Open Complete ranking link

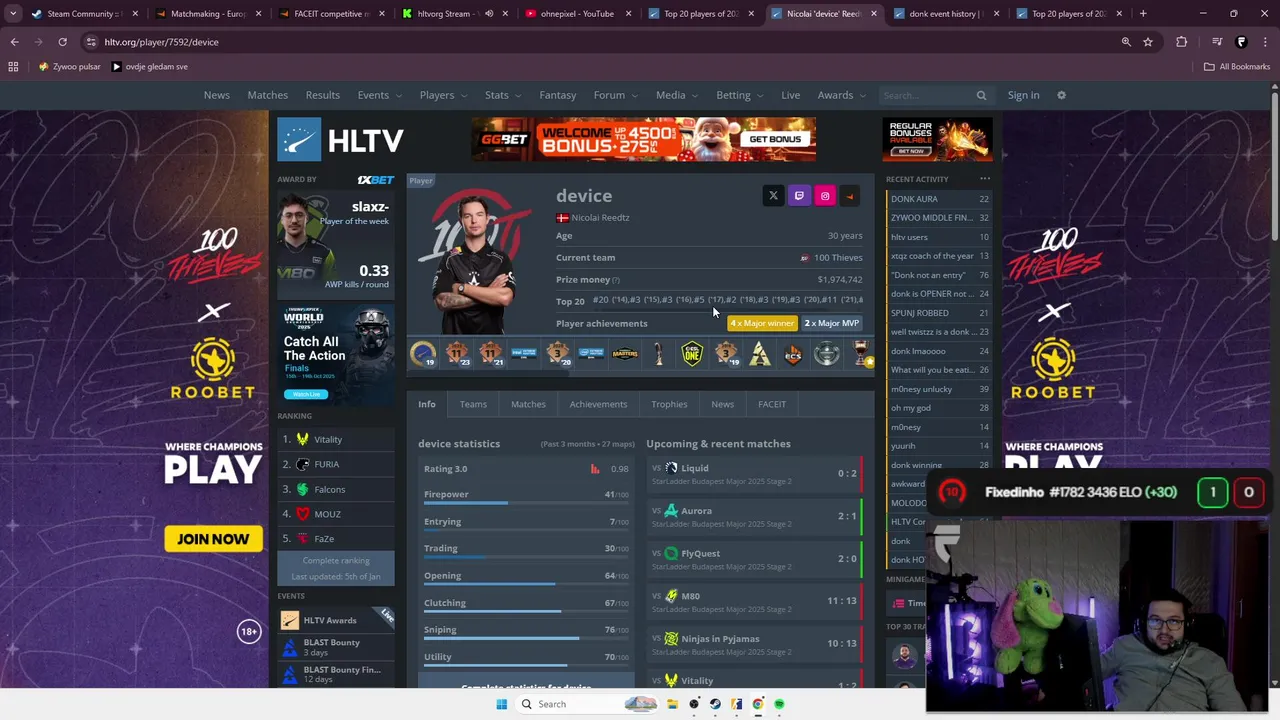click(336, 561)
